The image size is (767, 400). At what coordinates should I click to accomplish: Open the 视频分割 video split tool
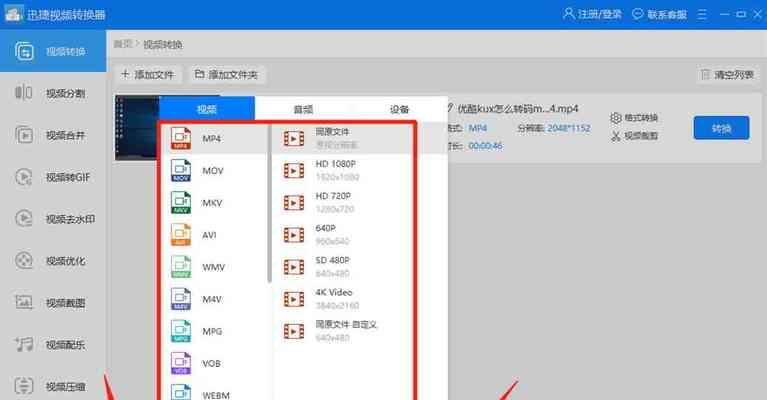click(53, 93)
